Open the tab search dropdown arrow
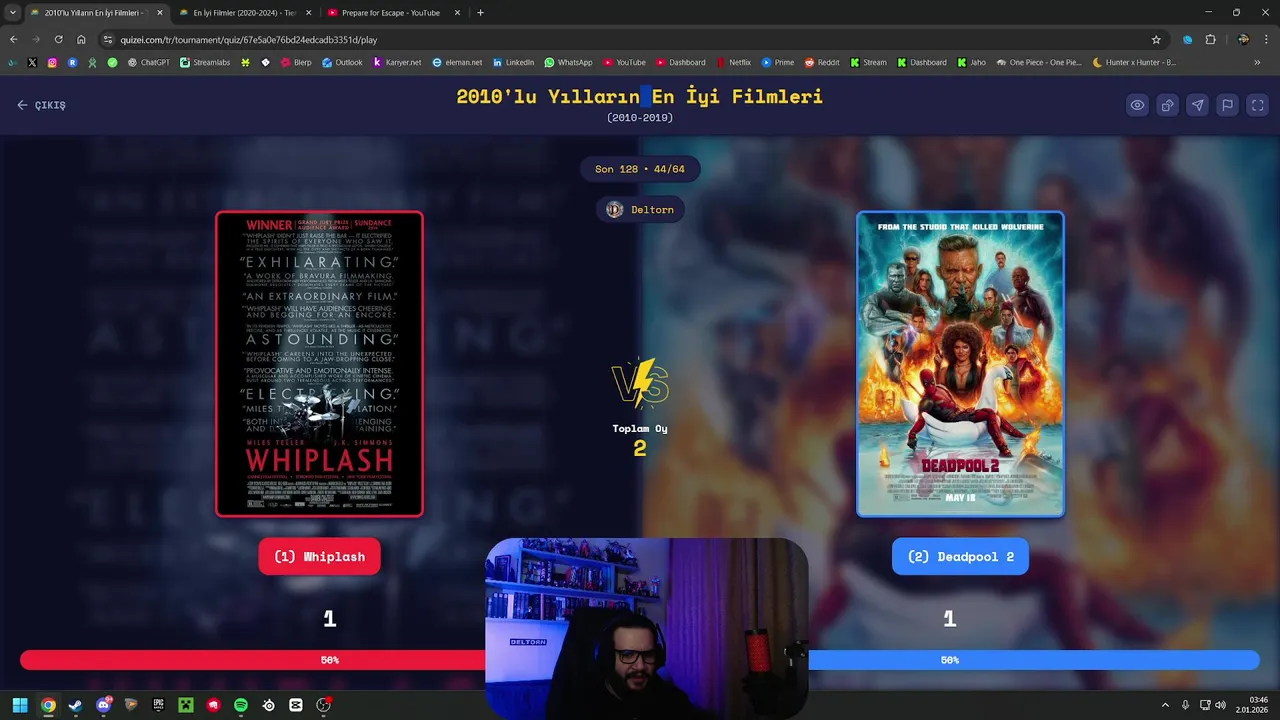 tap(12, 13)
